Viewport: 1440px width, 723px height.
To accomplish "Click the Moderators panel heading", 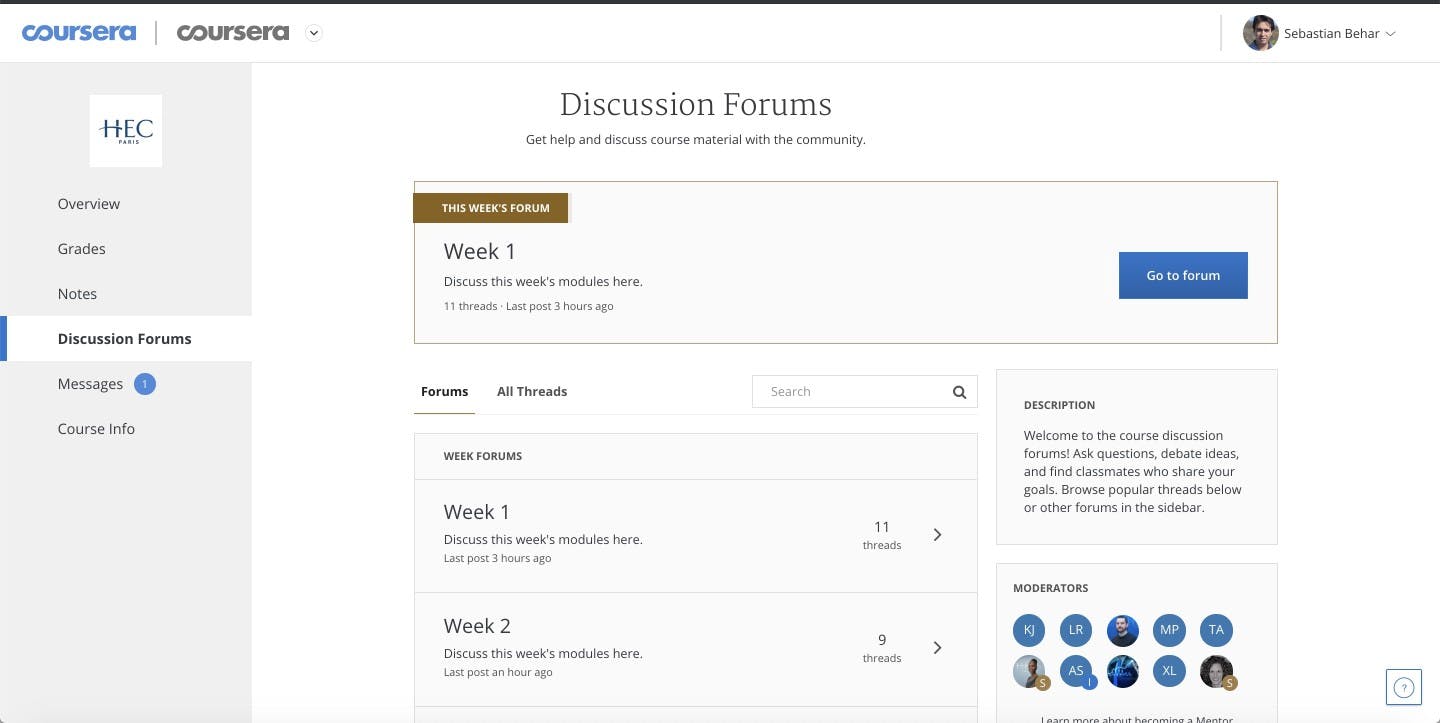I will (1051, 588).
